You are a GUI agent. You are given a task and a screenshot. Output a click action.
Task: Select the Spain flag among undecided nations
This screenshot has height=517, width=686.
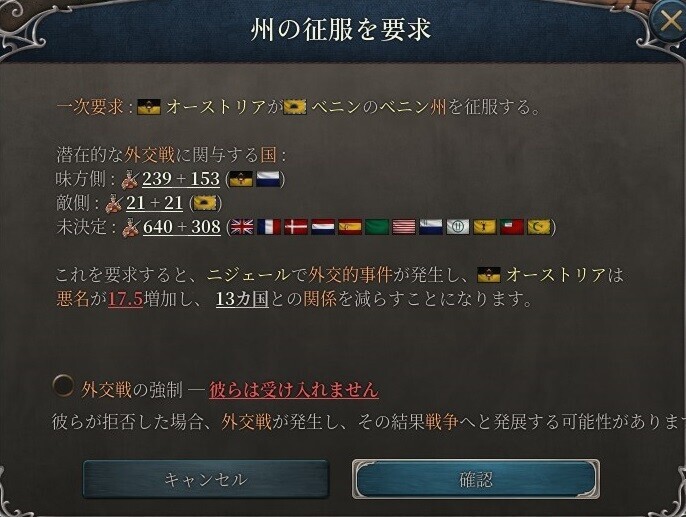coord(350,227)
